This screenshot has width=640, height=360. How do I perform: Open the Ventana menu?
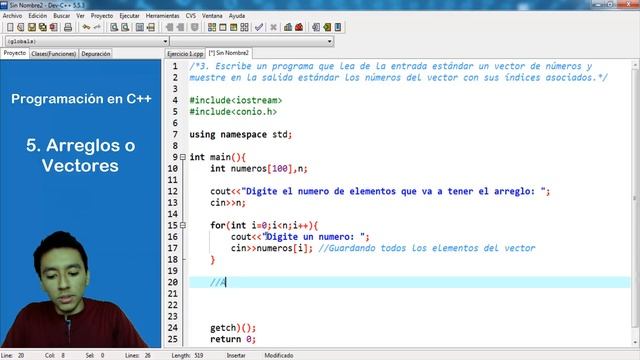[x=212, y=16]
